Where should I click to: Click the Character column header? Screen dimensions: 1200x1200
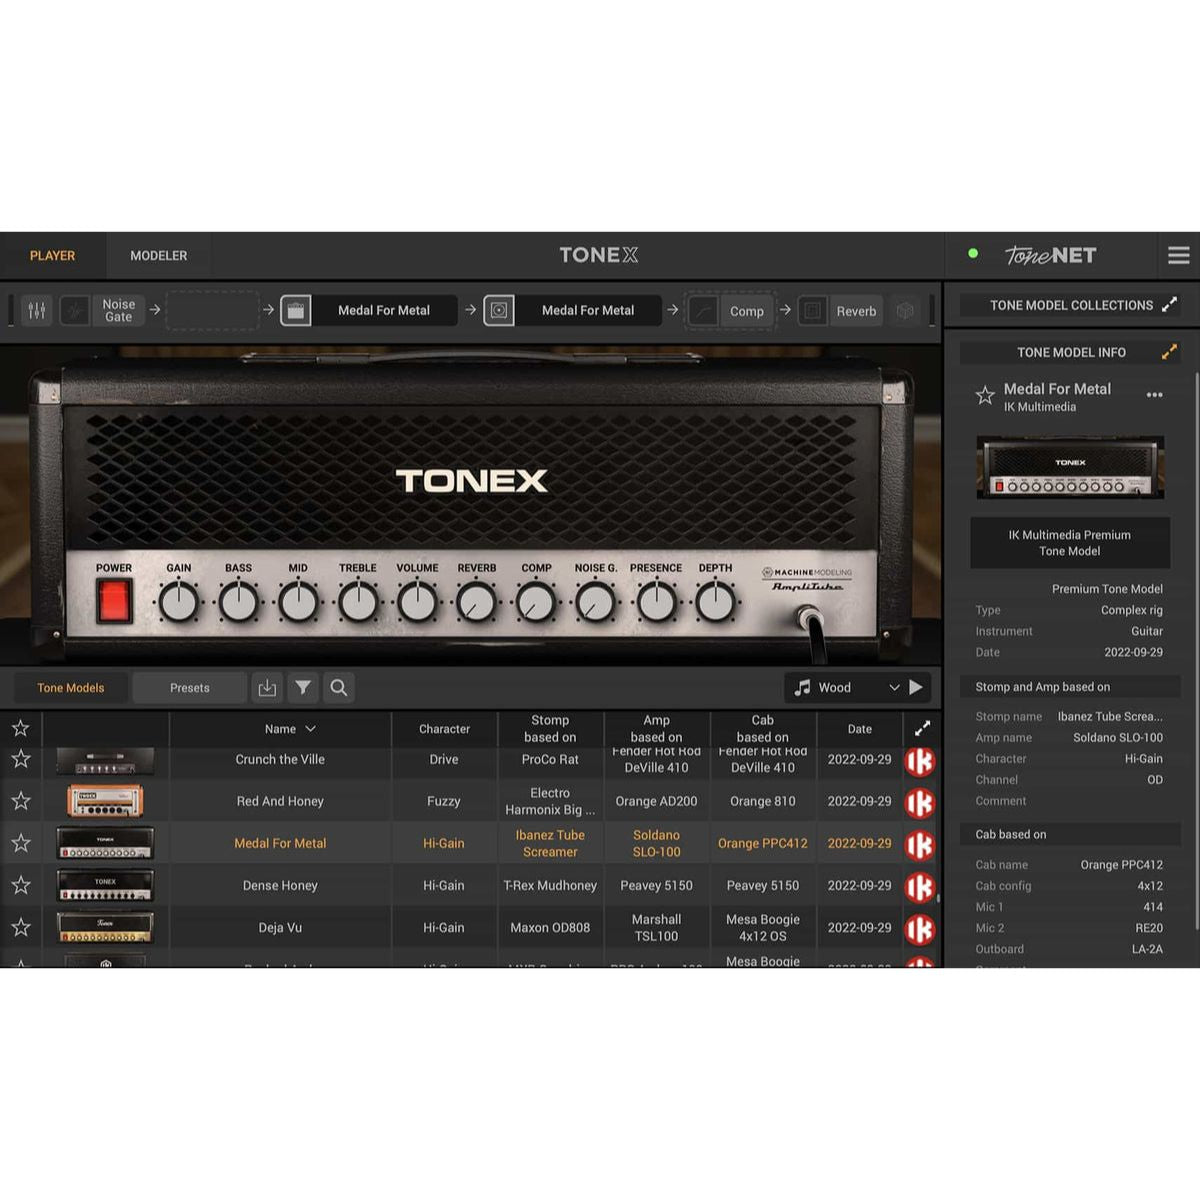(x=444, y=729)
